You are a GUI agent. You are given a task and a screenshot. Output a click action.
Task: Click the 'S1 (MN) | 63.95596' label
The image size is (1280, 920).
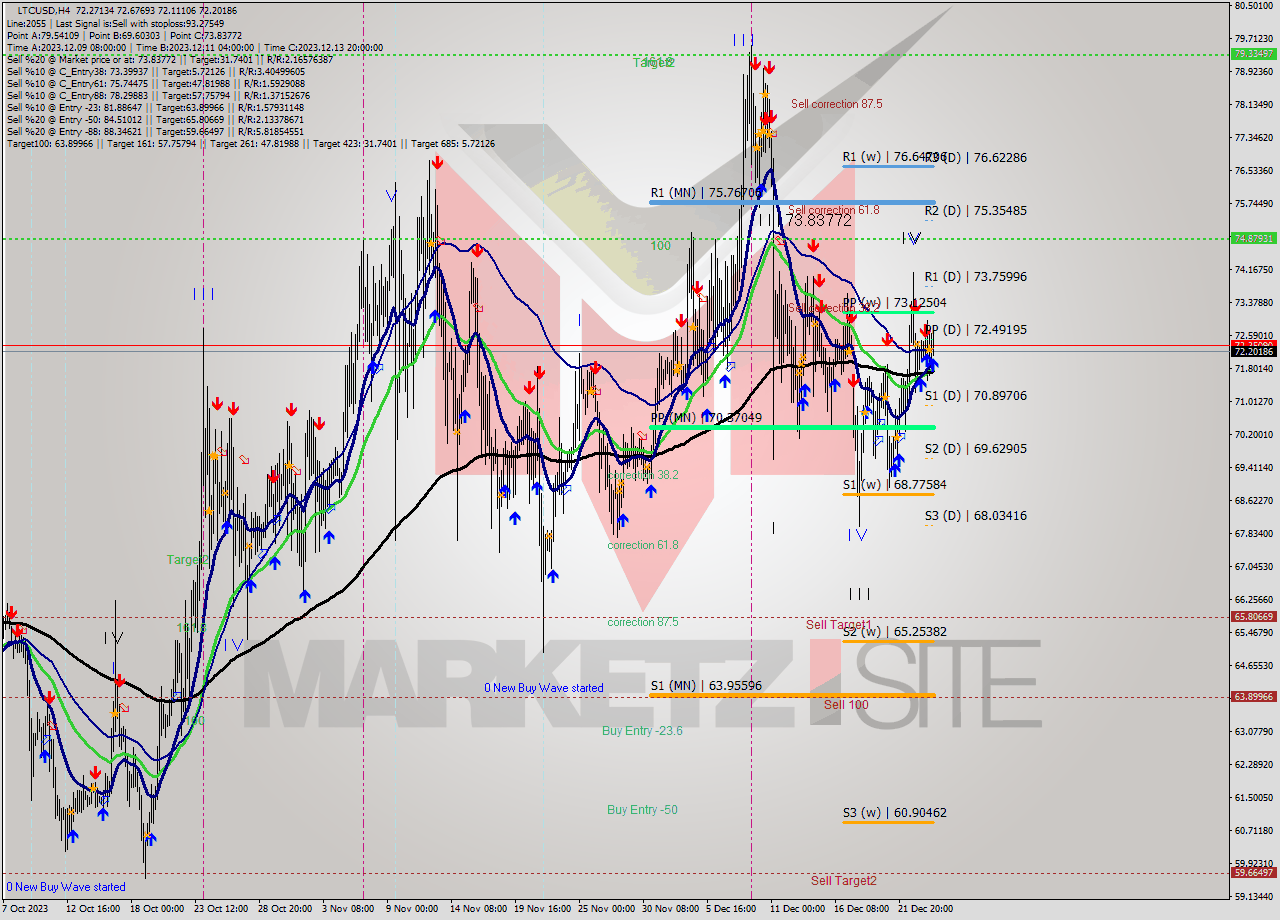[706, 686]
